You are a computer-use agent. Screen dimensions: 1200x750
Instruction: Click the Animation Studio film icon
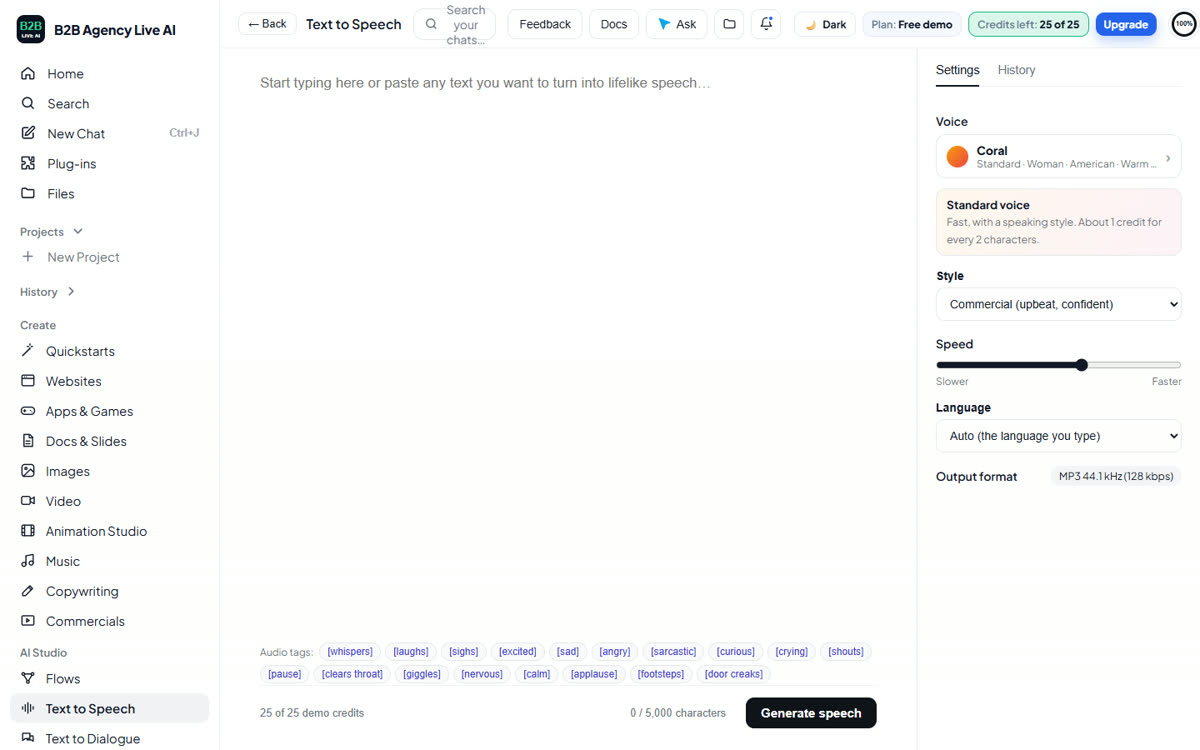point(28,531)
